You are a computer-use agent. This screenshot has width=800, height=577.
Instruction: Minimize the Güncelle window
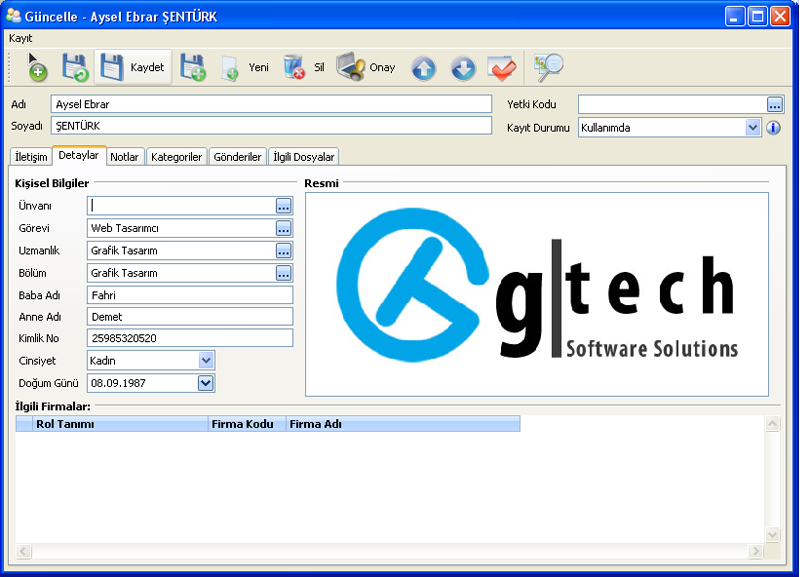tap(735, 17)
